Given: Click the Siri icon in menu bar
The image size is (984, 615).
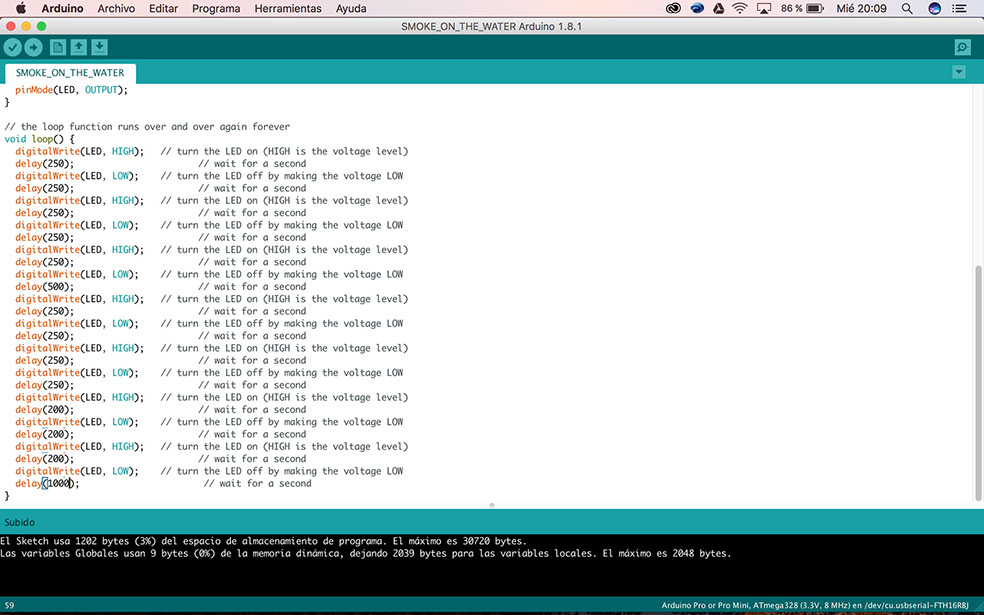Looking at the screenshot, I should (934, 8).
